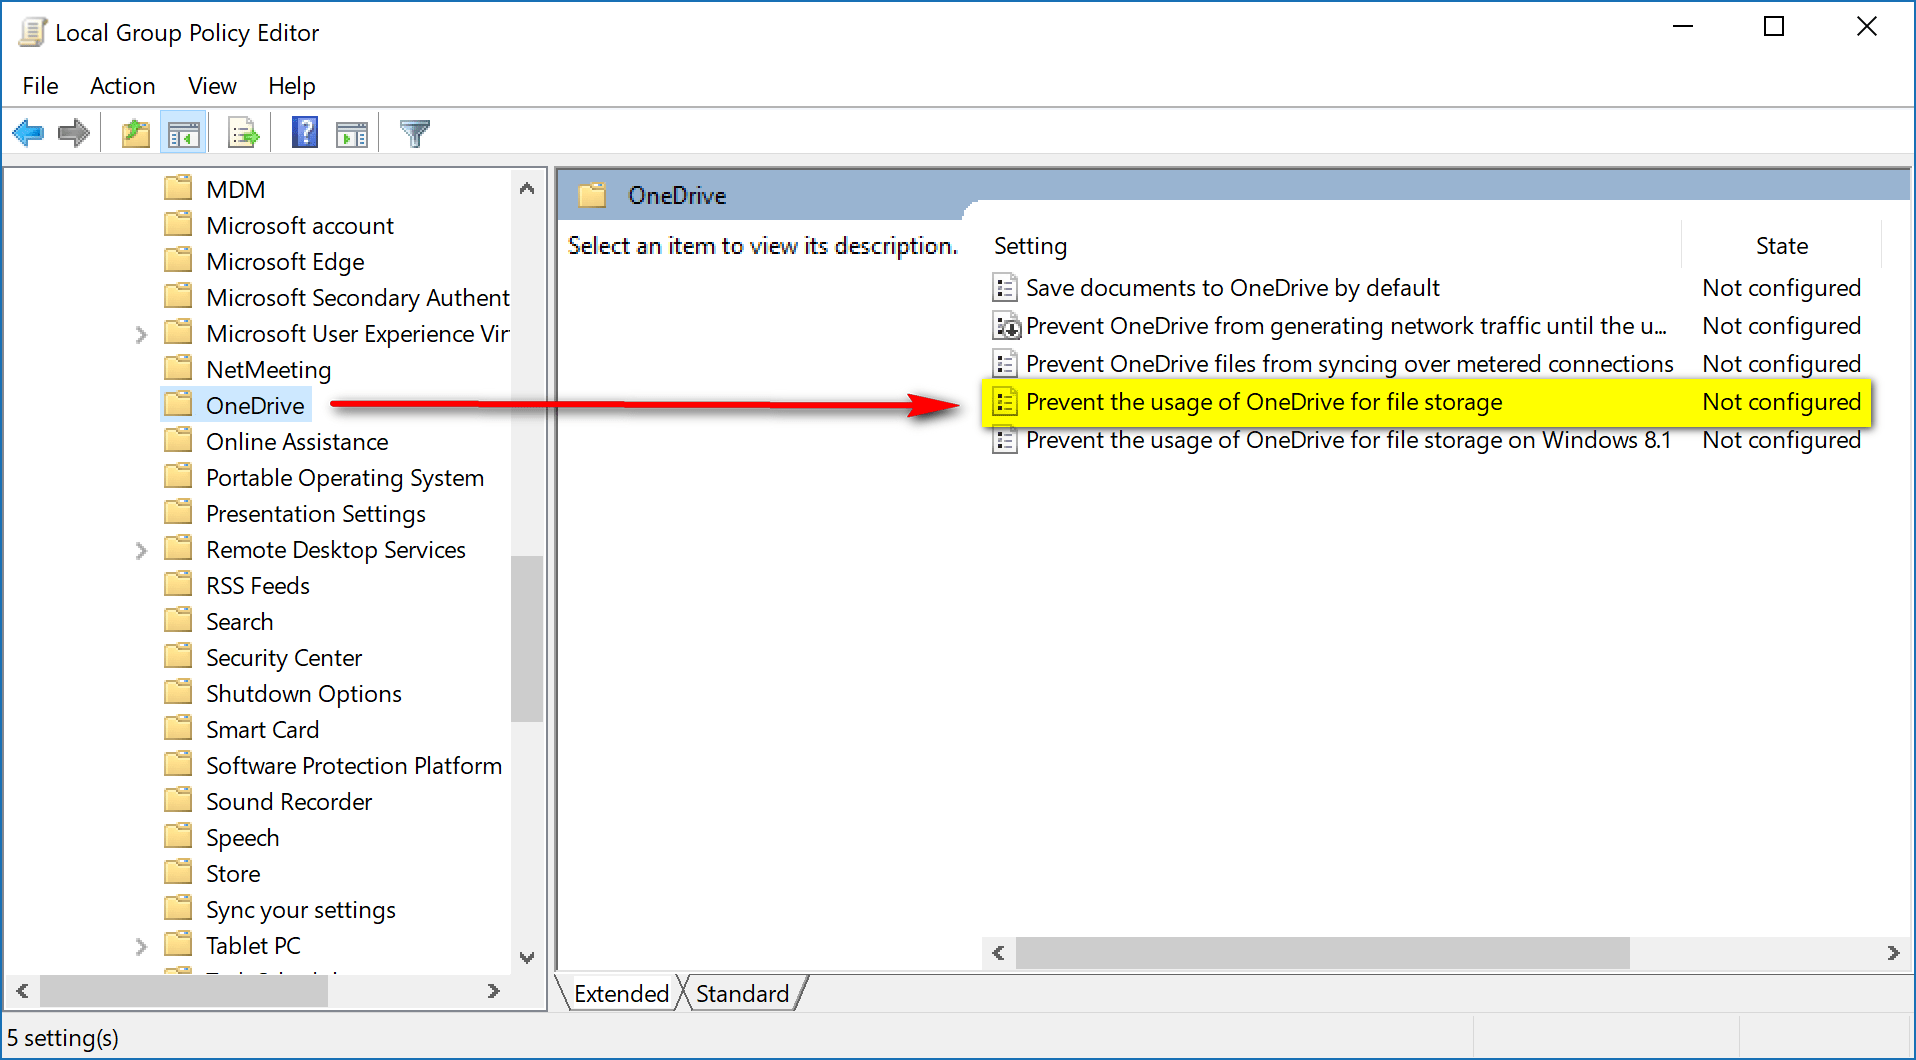Click settings list scroll left arrow
1916x1060 pixels.
pyautogui.click(x=998, y=953)
